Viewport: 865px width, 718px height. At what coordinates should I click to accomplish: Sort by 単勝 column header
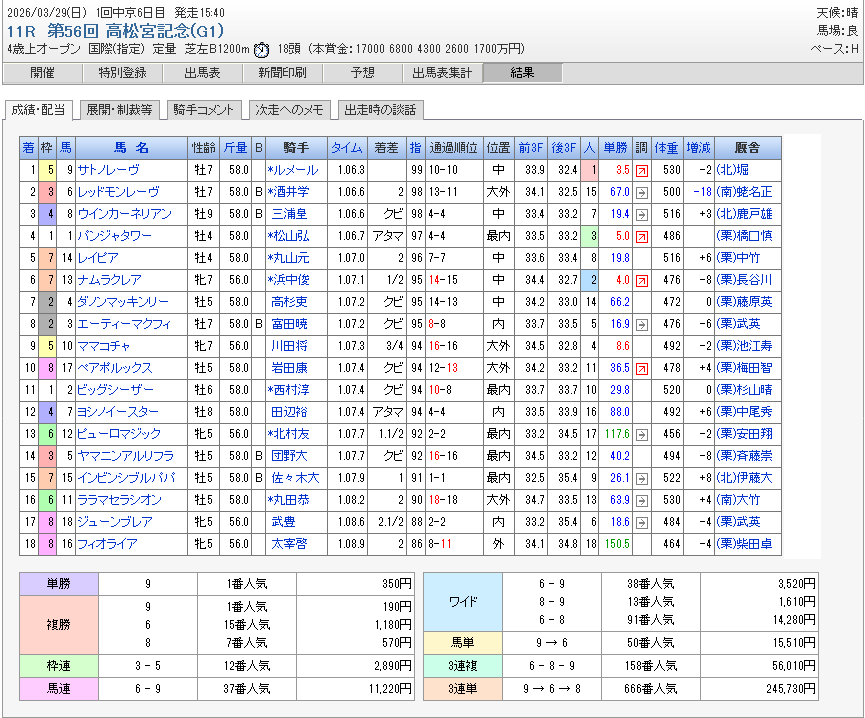point(615,148)
